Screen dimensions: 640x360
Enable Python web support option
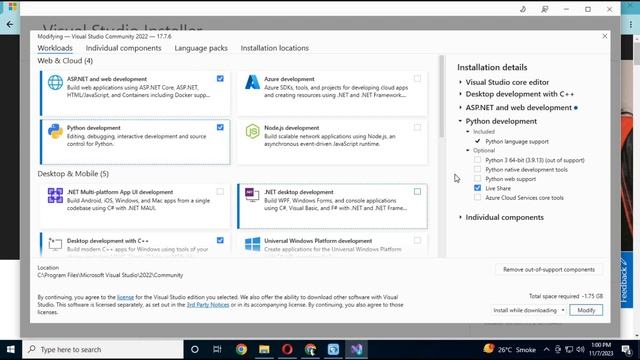pyautogui.click(x=477, y=179)
